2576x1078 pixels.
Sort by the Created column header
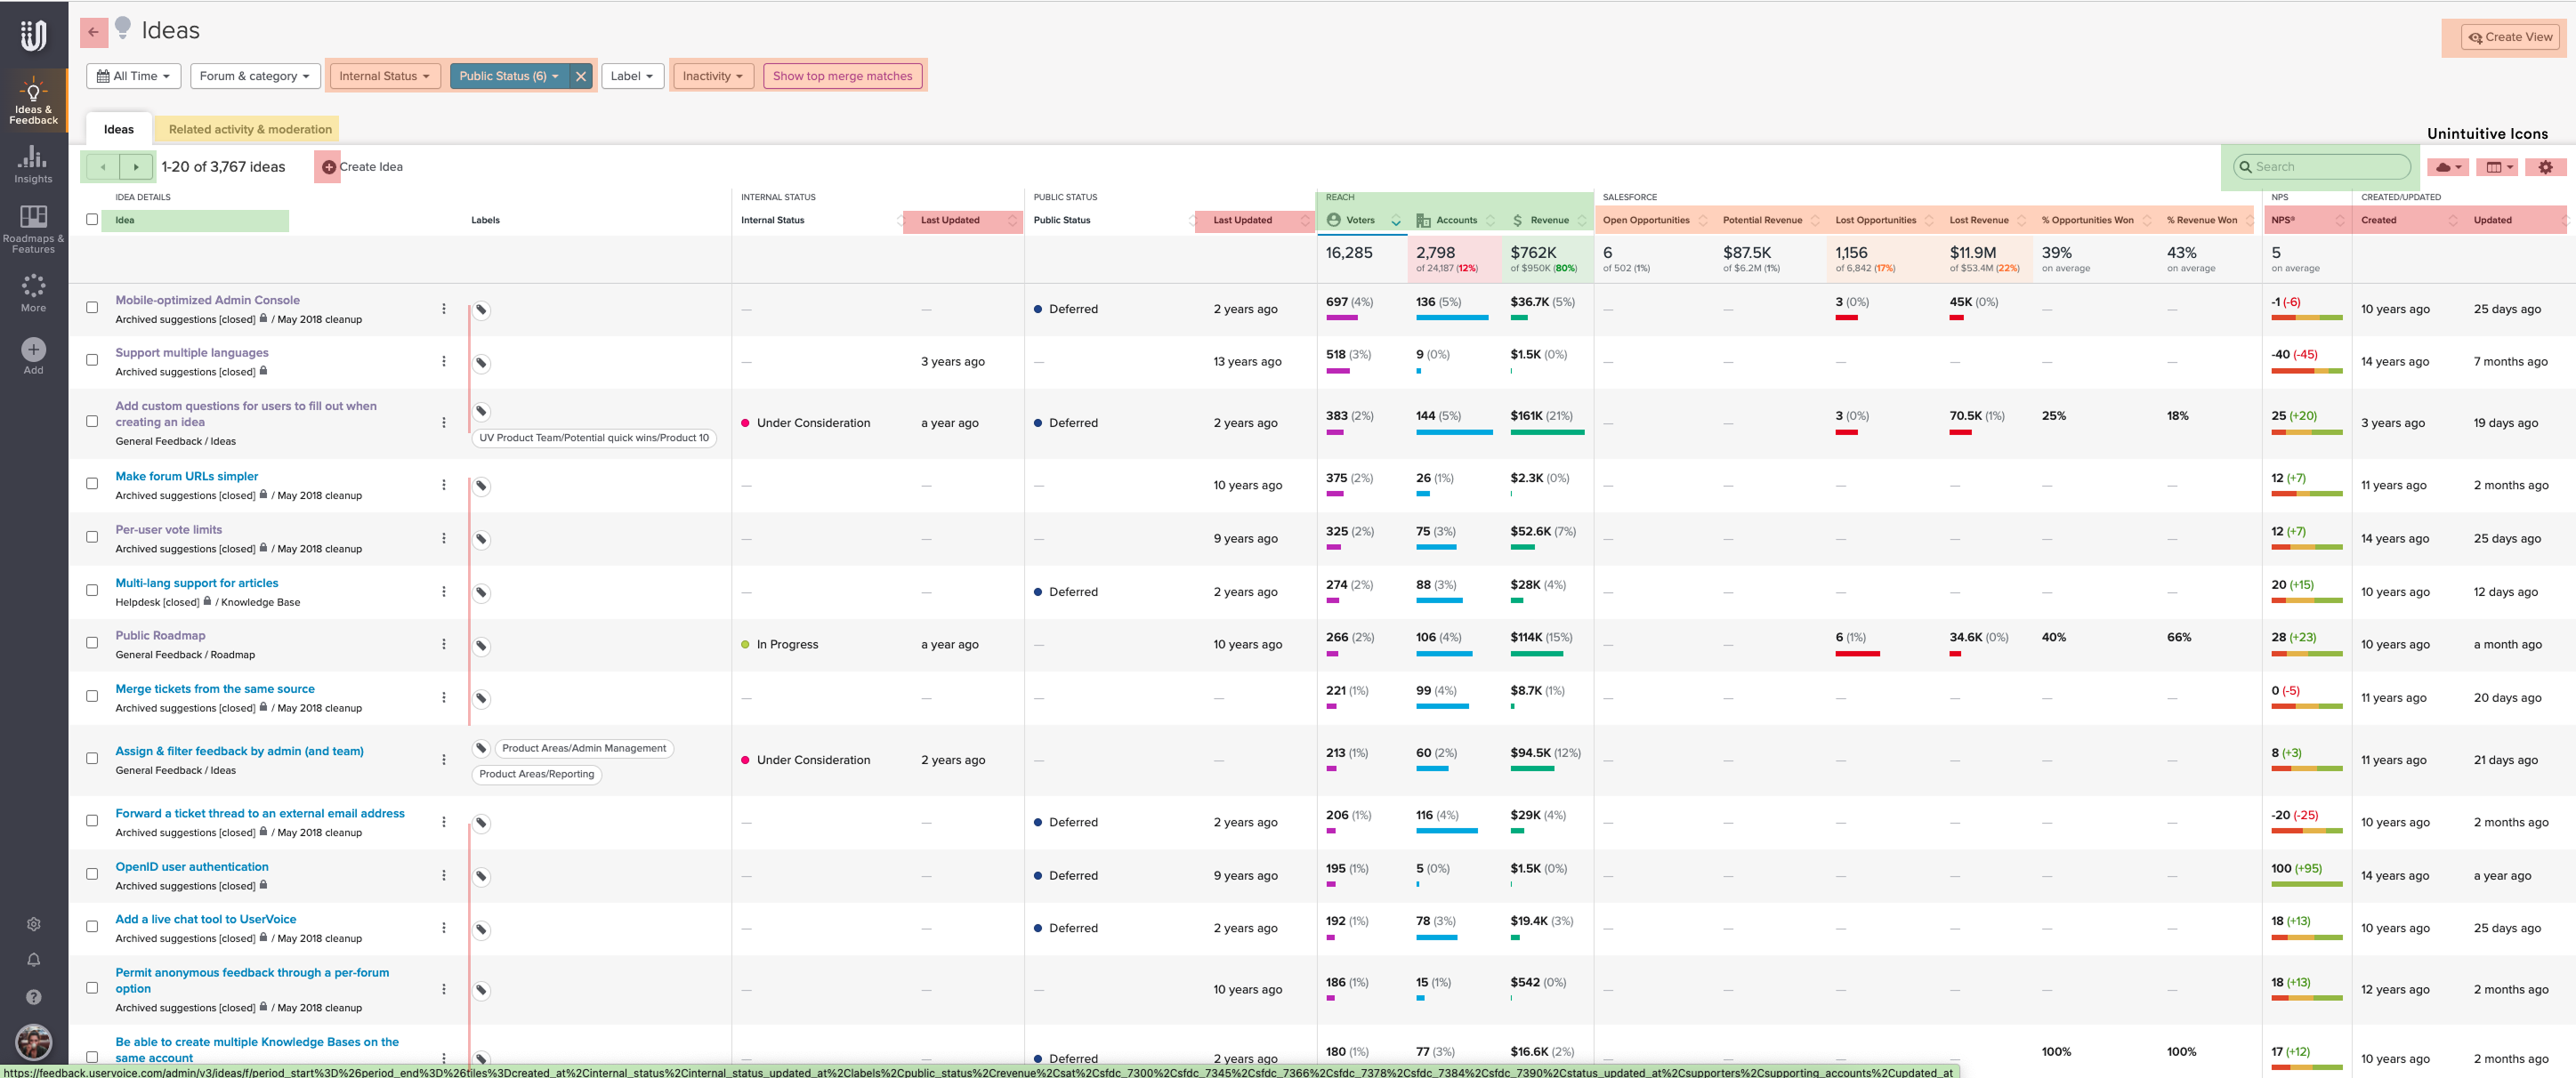click(2407, 220)
